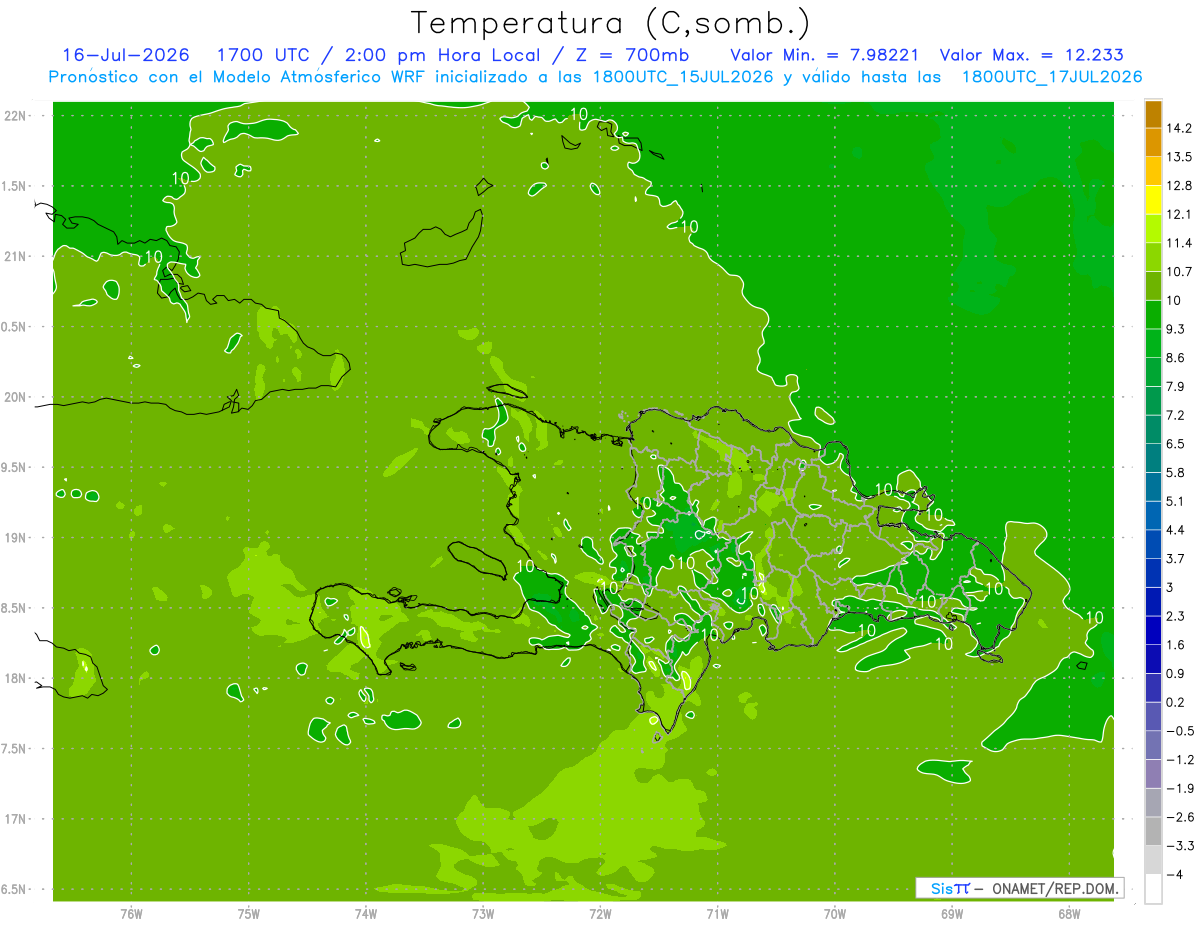Click legend value '4.4'

click(1176, 529)
